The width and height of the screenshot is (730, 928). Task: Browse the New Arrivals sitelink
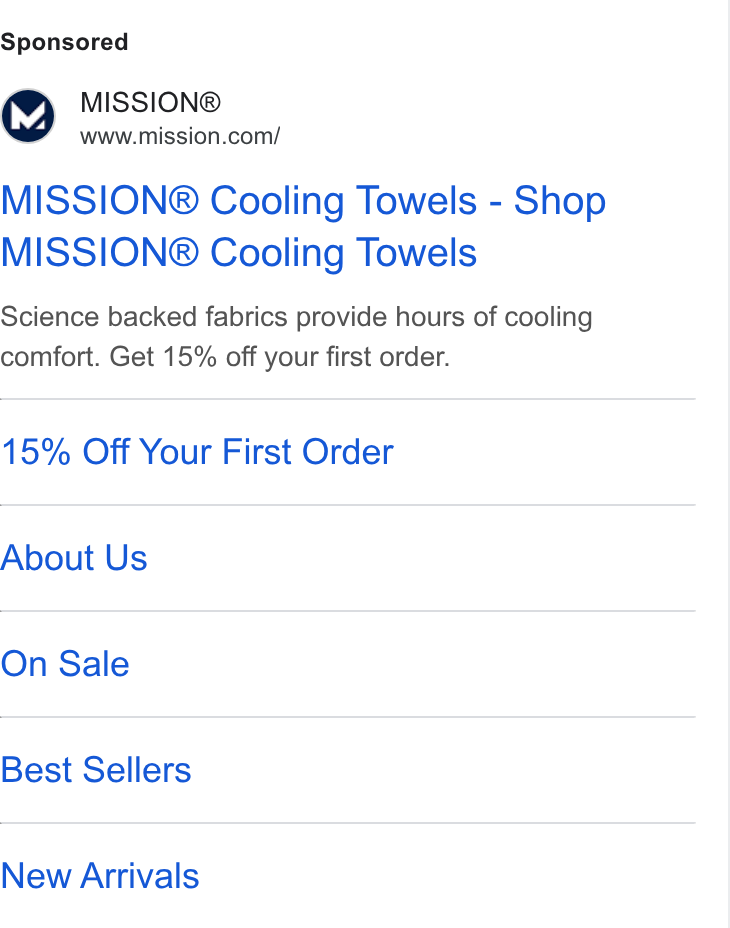[x=100, y=876]
